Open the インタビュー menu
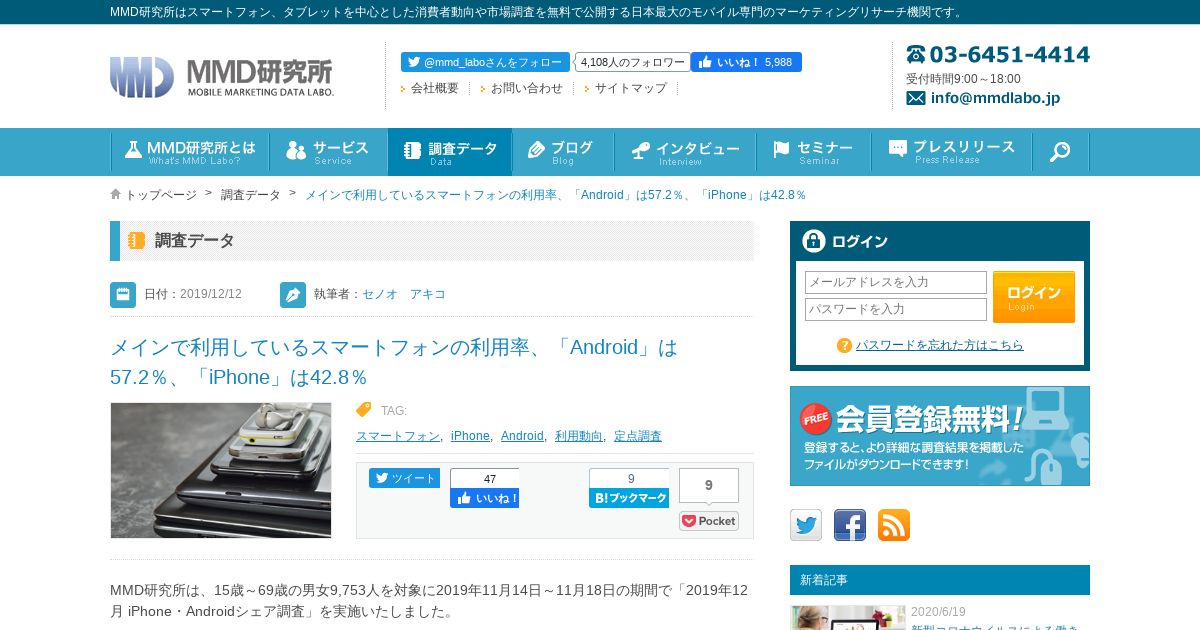This screenshot has height=630, width=1200. pos(685,152)
